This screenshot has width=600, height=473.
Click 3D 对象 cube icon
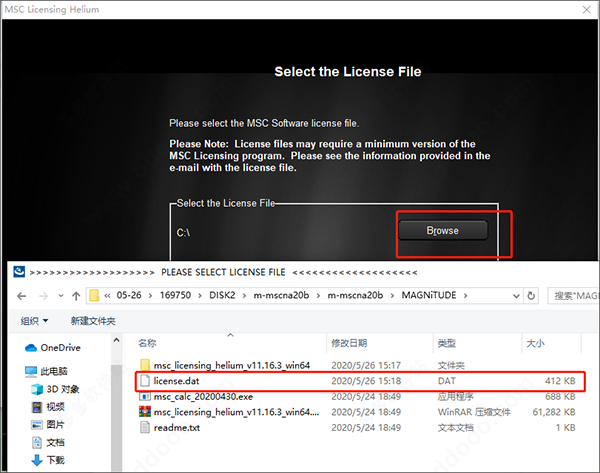point(37,389)
